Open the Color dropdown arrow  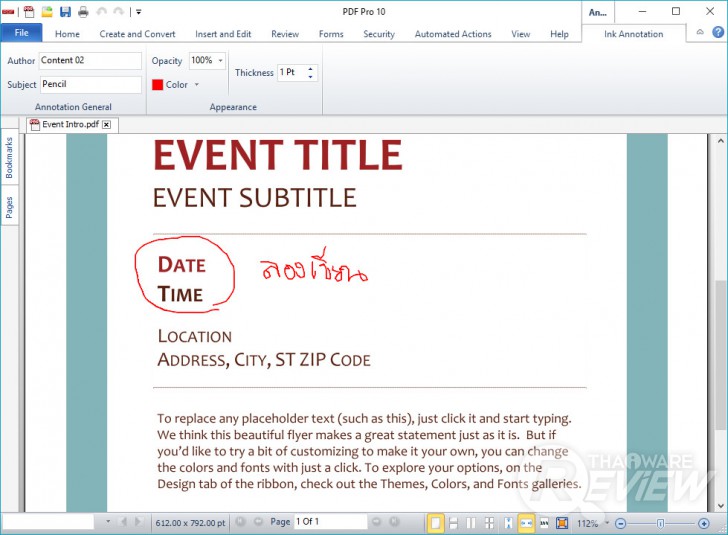point(197,85)
